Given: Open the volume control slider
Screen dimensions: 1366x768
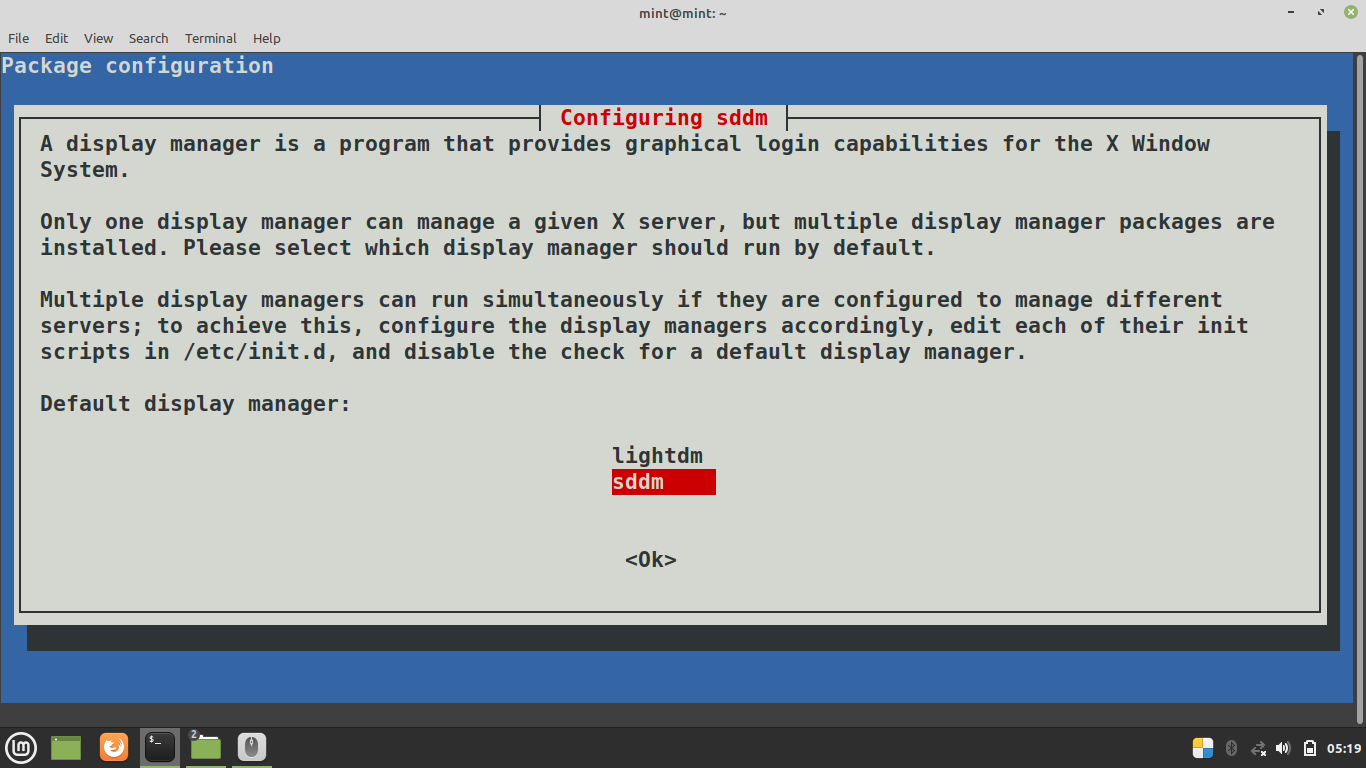Looking at the screenshot, I should [1282, 747].
